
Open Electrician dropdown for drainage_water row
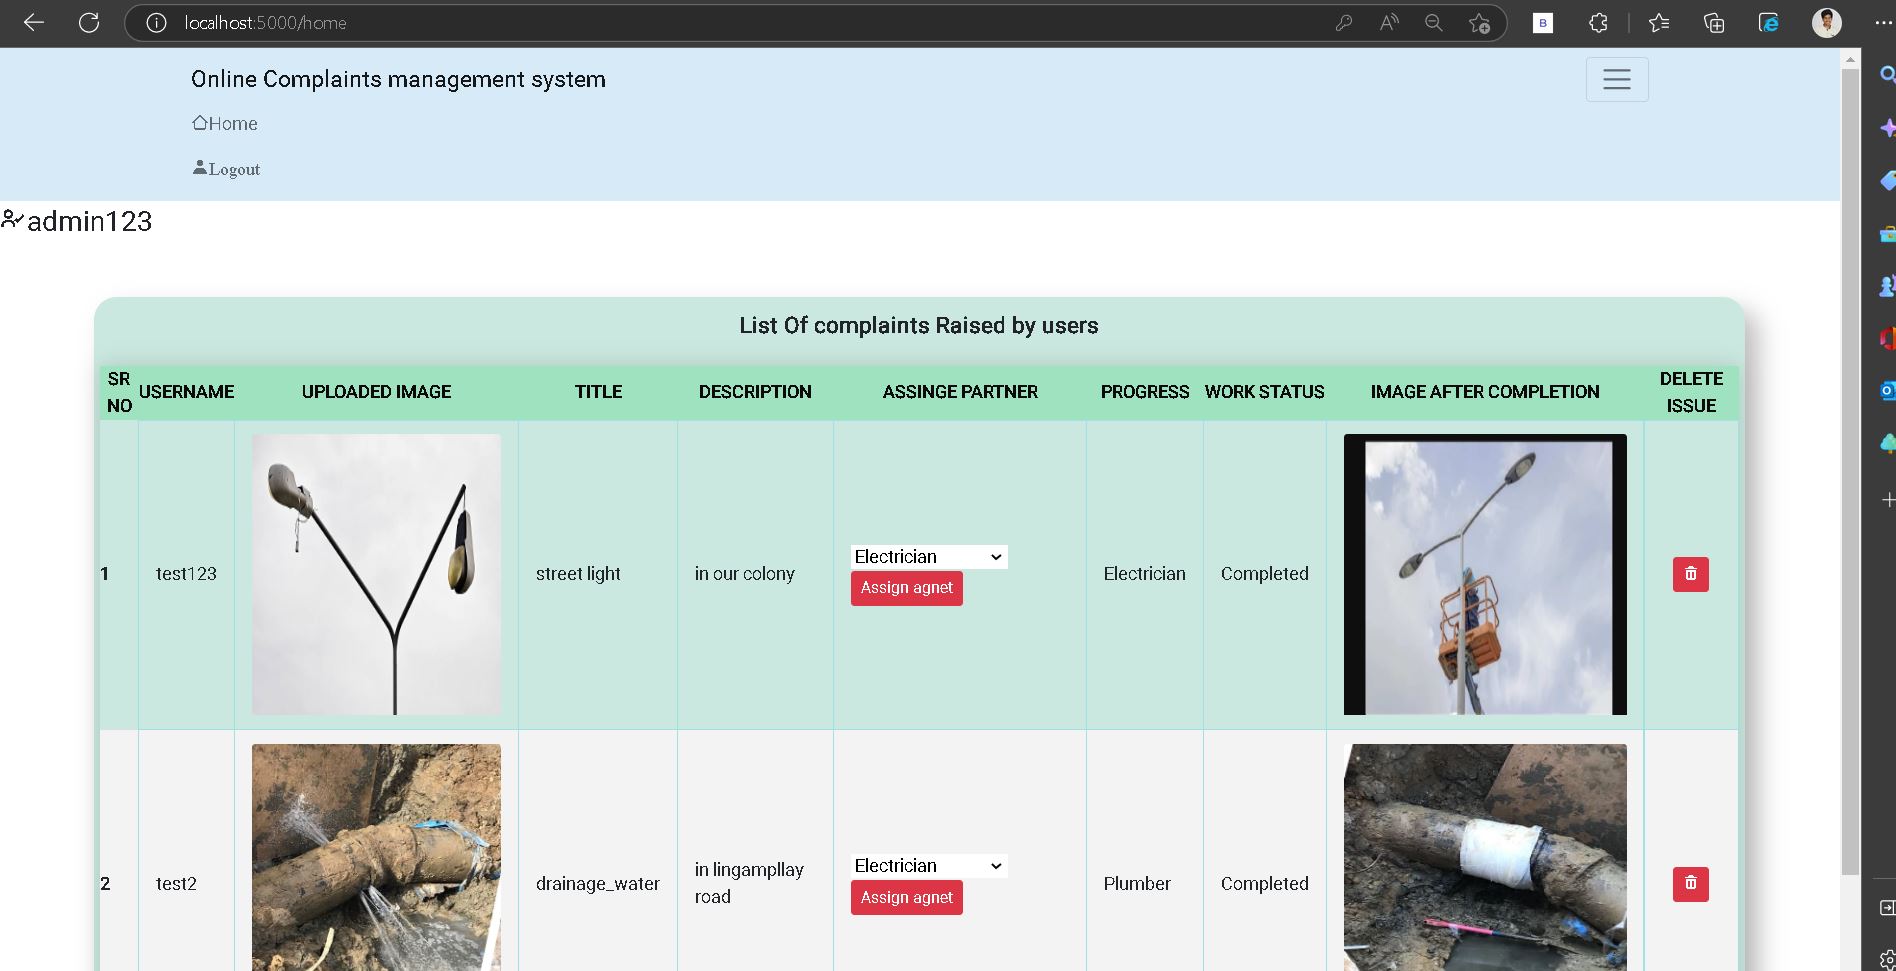[927, 865]
